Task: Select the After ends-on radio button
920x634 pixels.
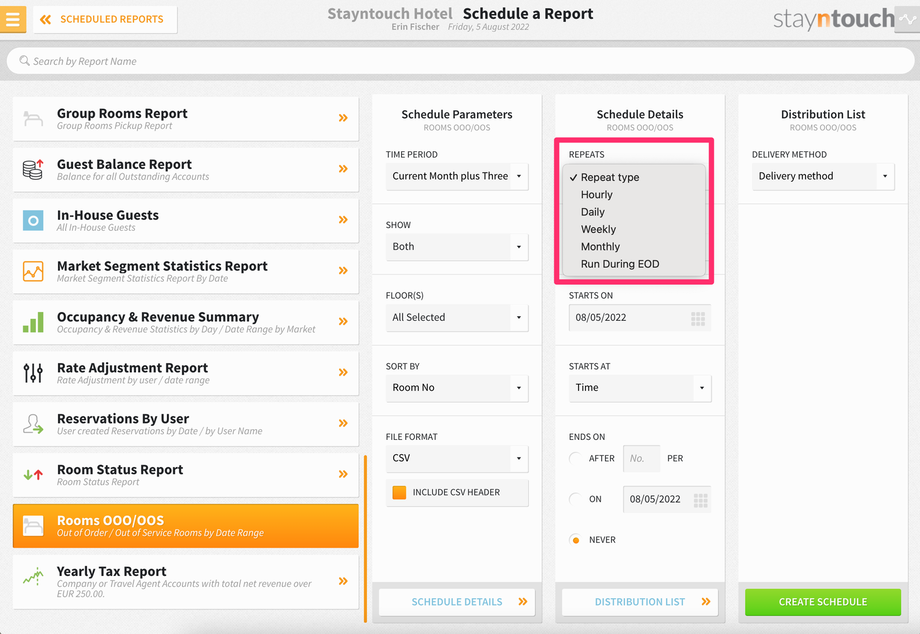Action: point(576,459)
